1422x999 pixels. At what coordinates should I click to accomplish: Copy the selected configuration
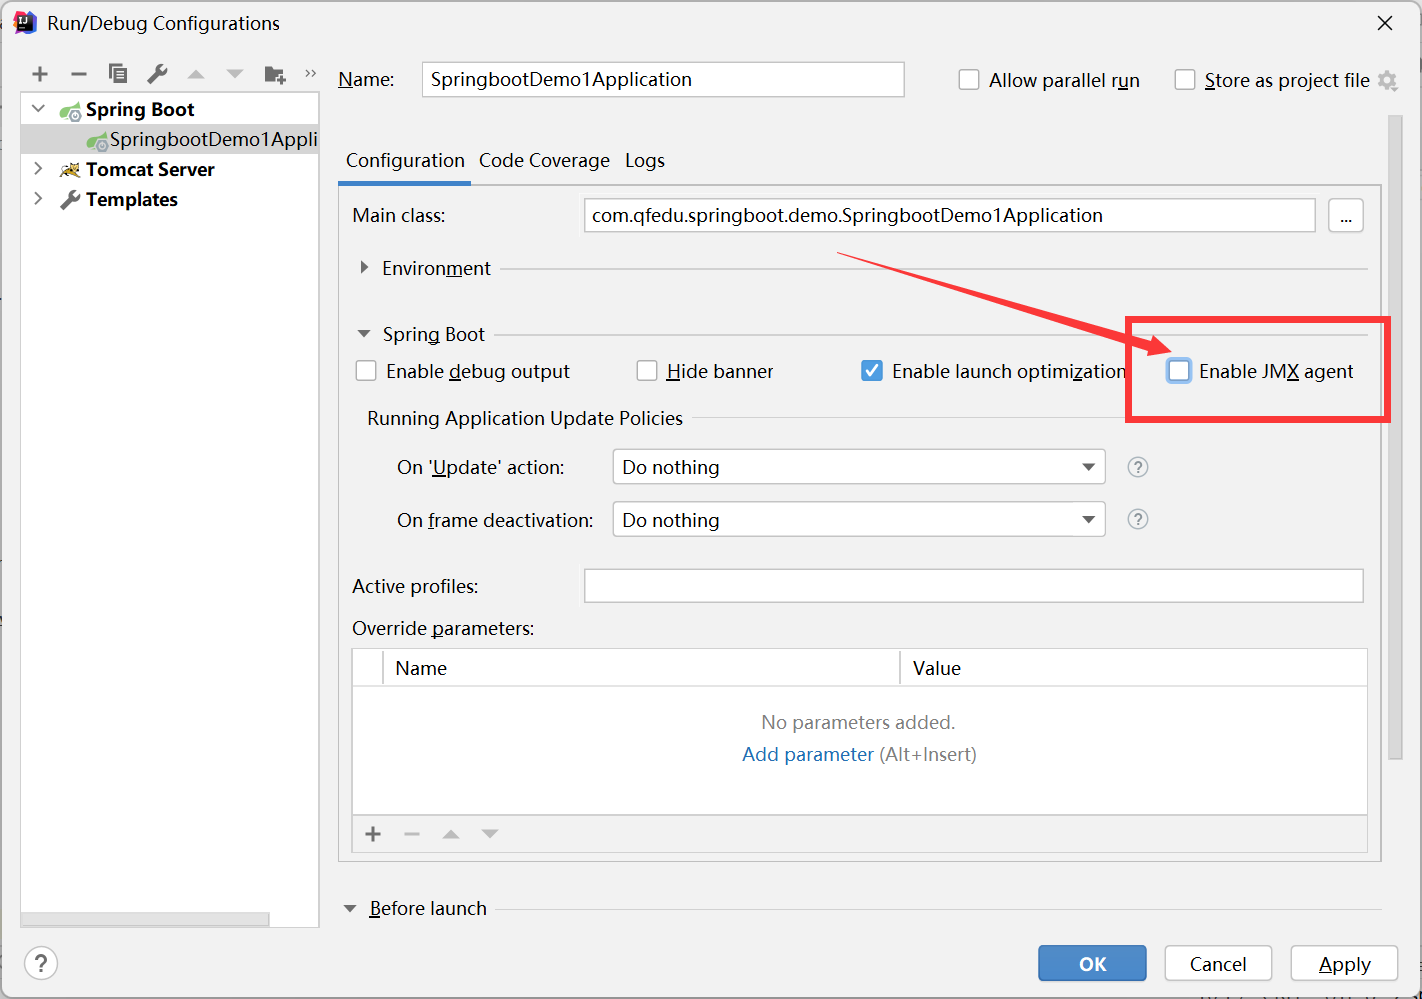tap(118, 74)
